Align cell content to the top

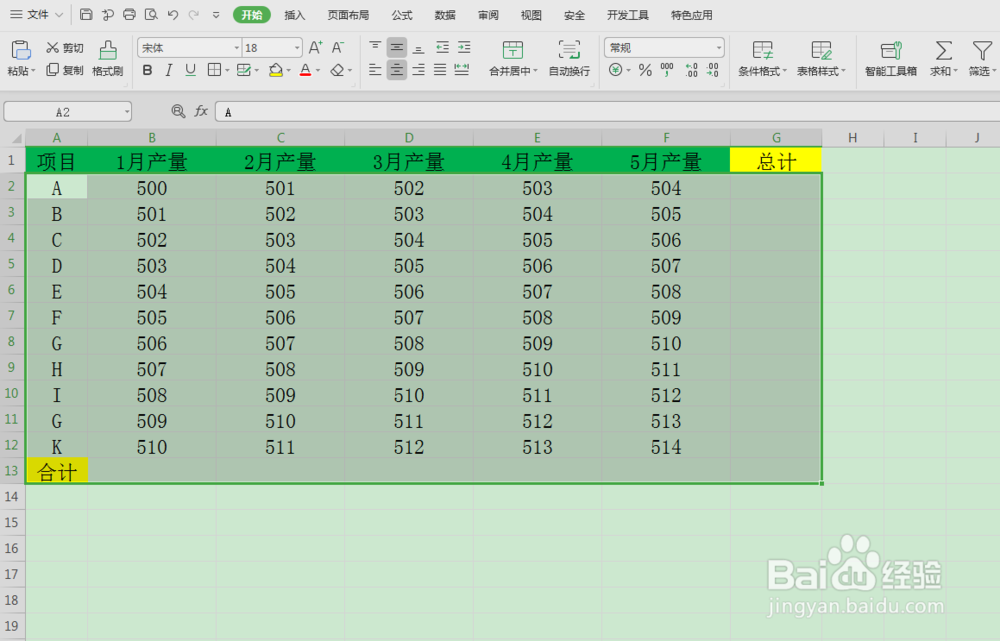(x=375, y=47)
